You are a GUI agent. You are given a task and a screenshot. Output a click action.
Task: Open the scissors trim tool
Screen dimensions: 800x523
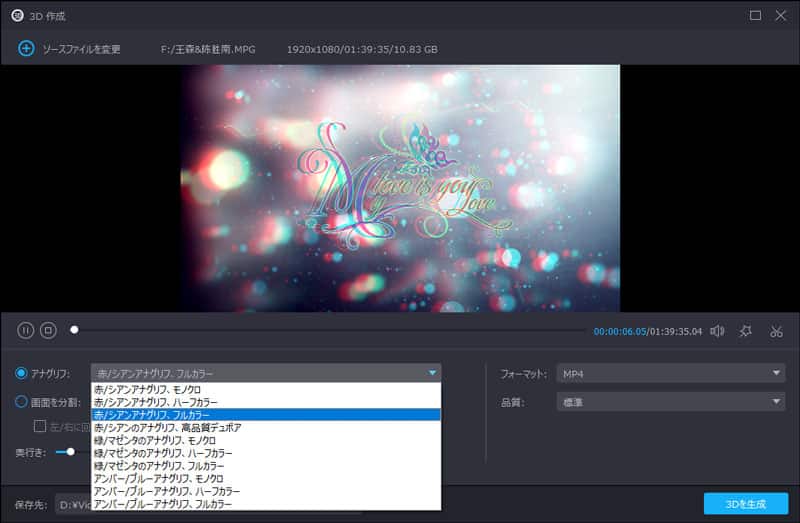click(776, 331)
